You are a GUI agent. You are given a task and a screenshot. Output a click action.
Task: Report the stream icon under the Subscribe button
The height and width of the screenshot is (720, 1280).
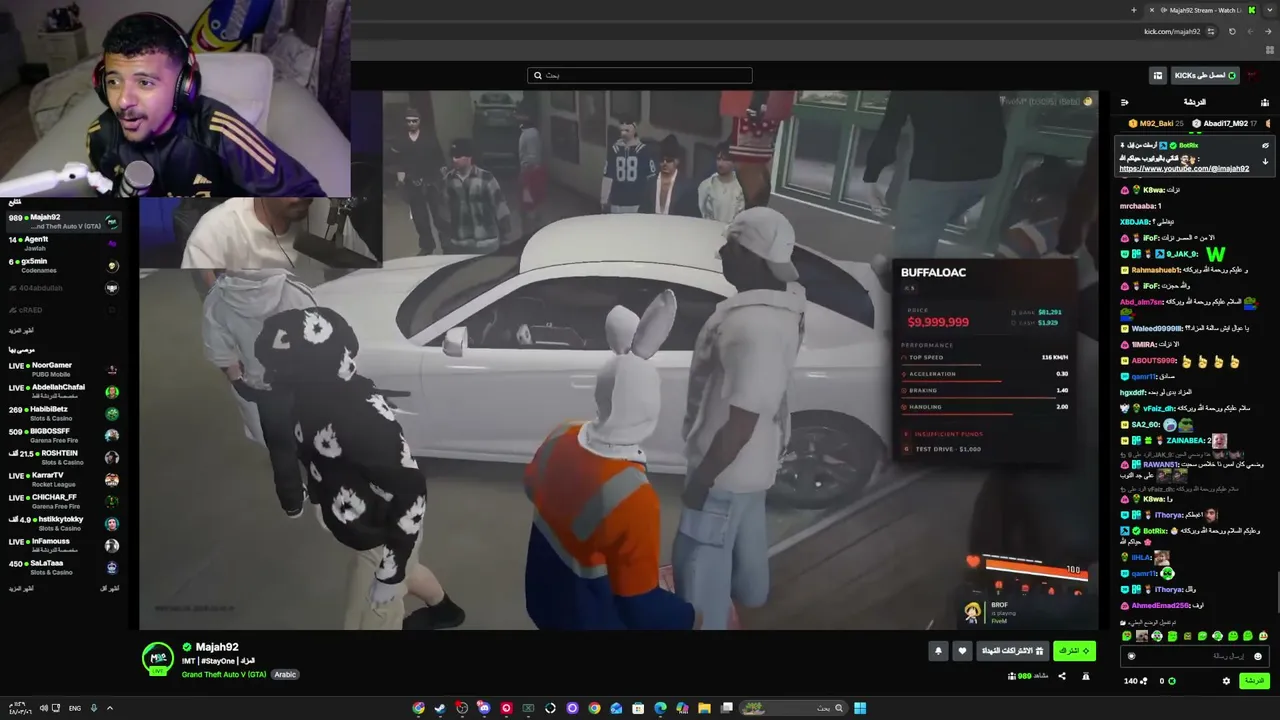click(1086, 676)
